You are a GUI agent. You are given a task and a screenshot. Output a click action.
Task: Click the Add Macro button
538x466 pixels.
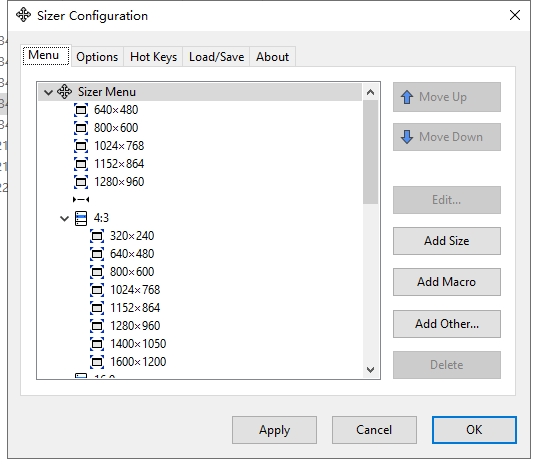(447, 282)
